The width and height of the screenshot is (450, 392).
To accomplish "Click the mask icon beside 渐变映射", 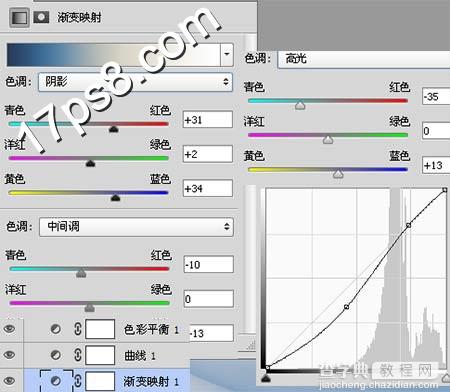I will (41, 17).
